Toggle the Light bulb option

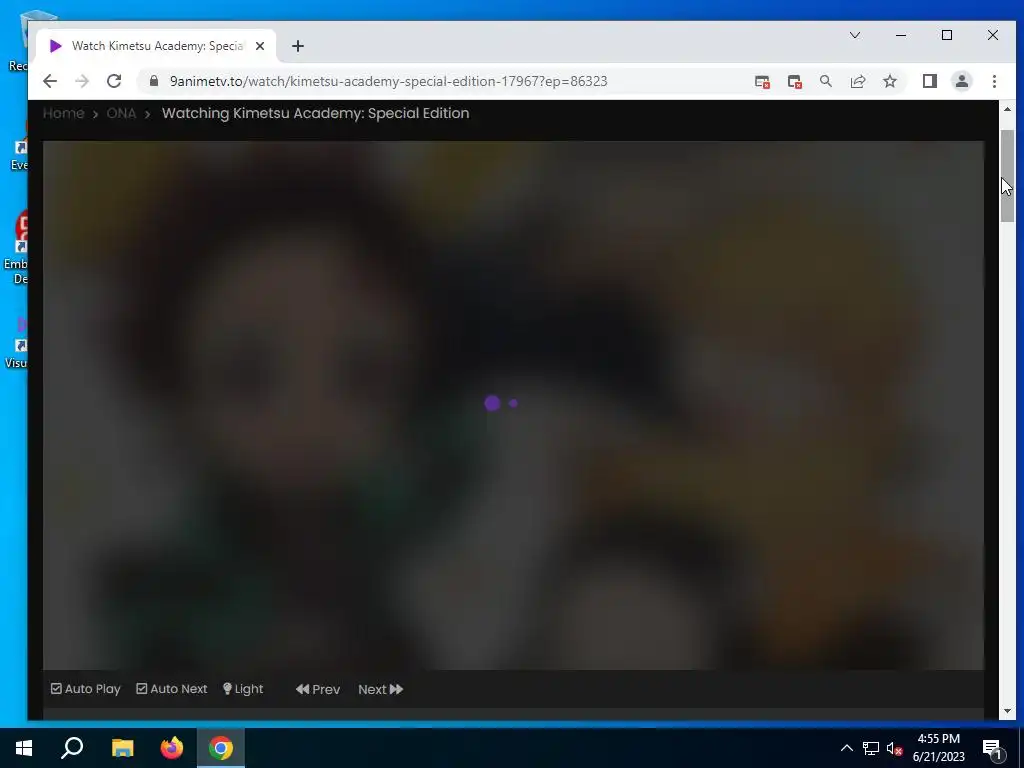coord(243,689)
